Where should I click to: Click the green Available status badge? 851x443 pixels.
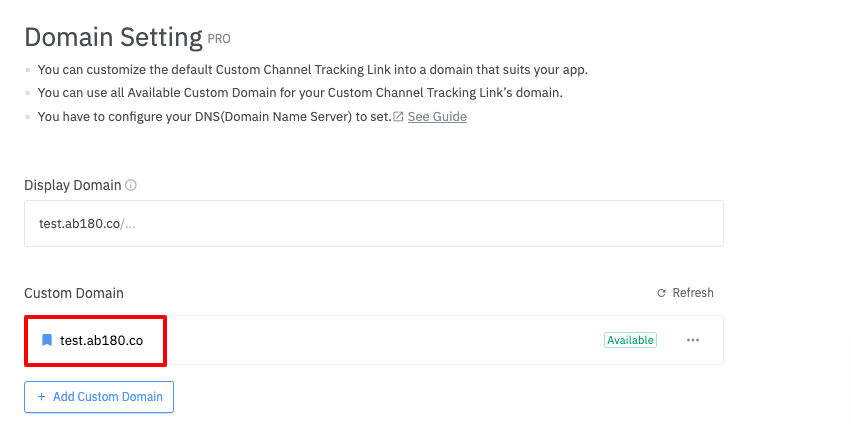pos(630,340)
